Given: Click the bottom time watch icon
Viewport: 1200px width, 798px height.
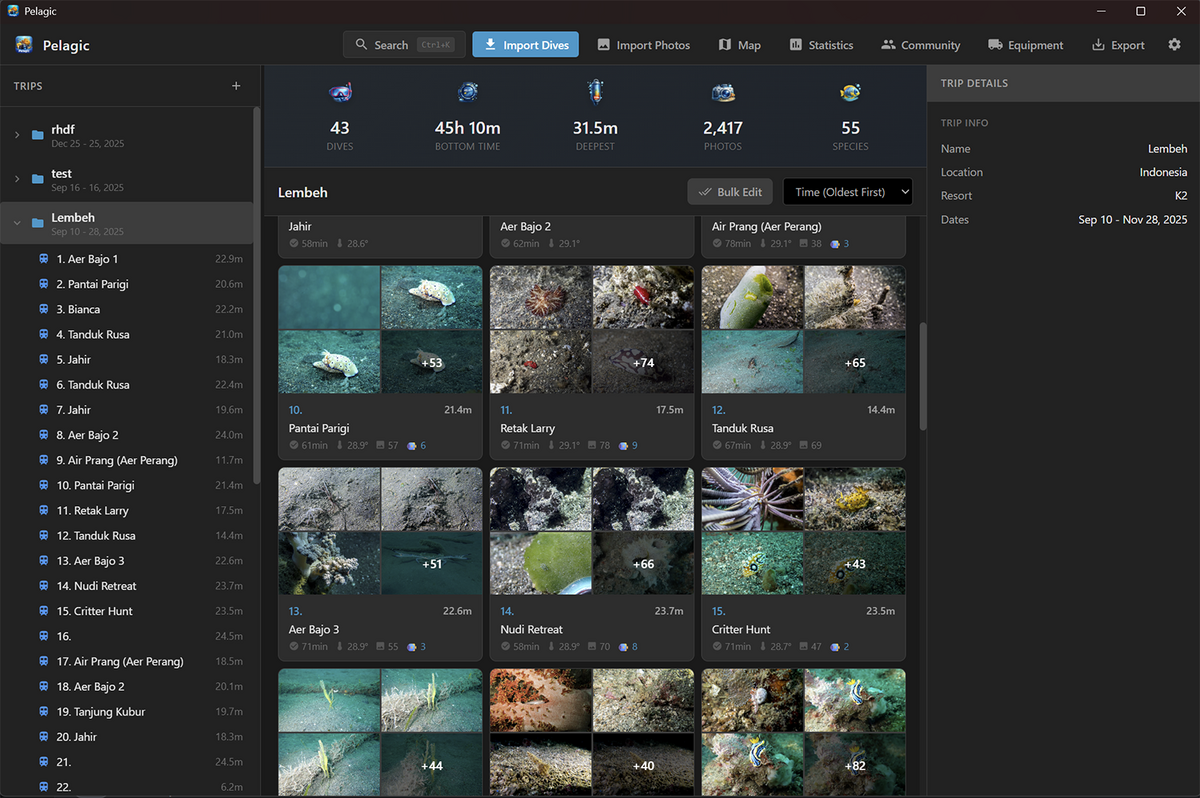Looking at the screenshot, I should tap(467, 93).
